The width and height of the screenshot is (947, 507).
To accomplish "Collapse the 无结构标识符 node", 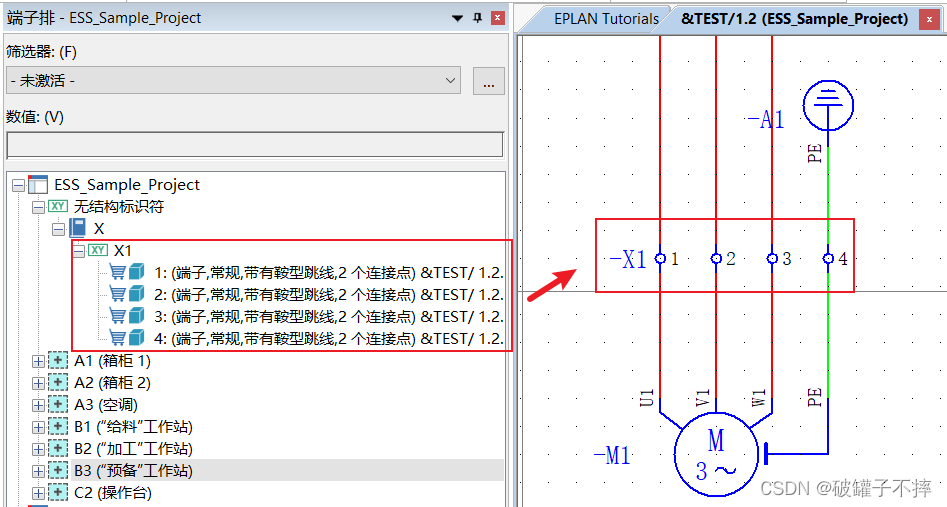I will click(38, 207).
